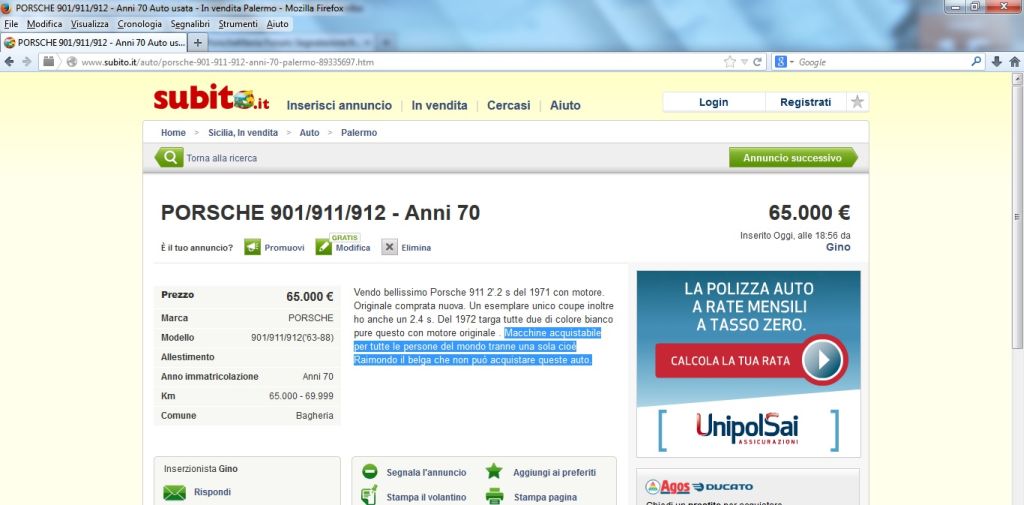Open the Modifica menu in menu bar
The width and height of the screenshot is (1024, 505).
pyautogui.click(x=44, y=24)
